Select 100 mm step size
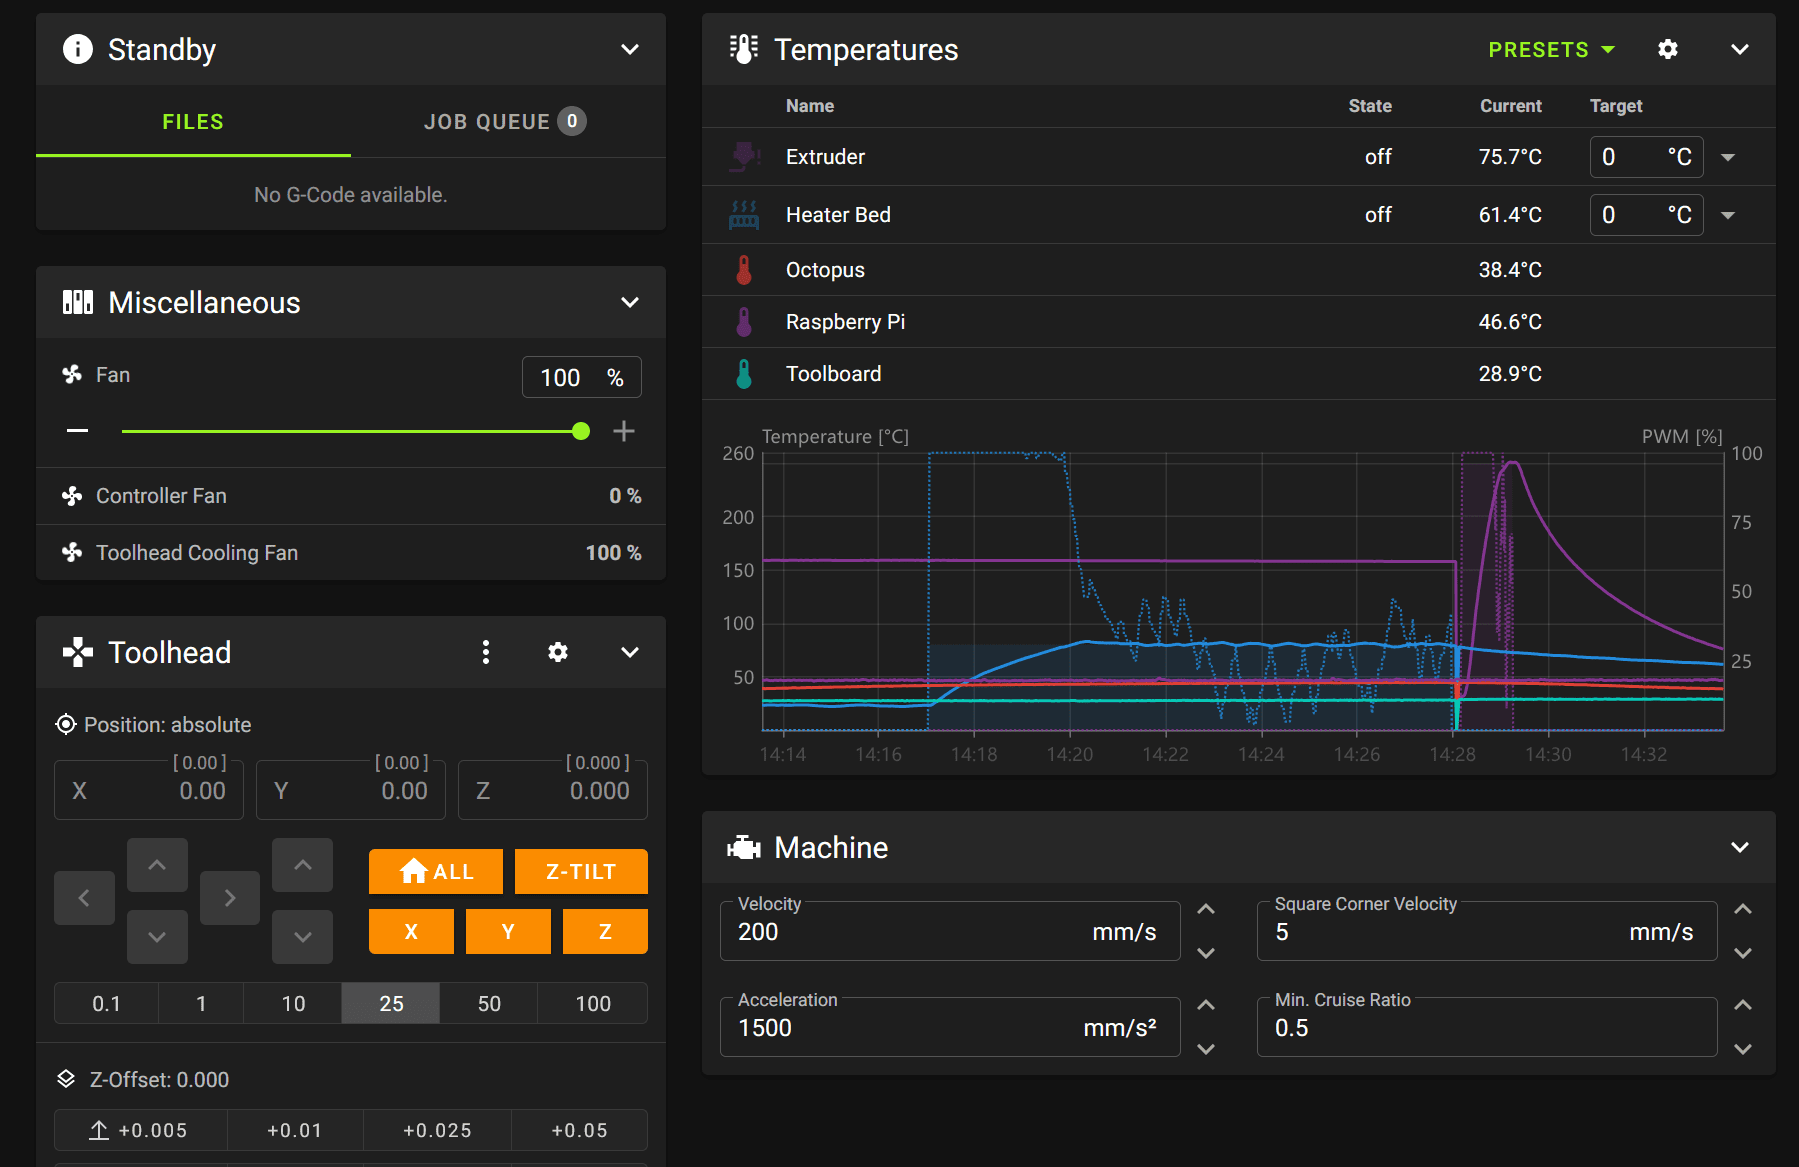 coord(593,1003)
